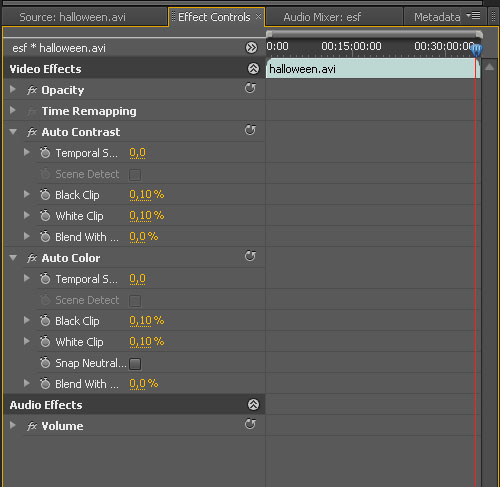
Task: Edit Auto Color Black Clip value 0,10
Action: (141, 321)
